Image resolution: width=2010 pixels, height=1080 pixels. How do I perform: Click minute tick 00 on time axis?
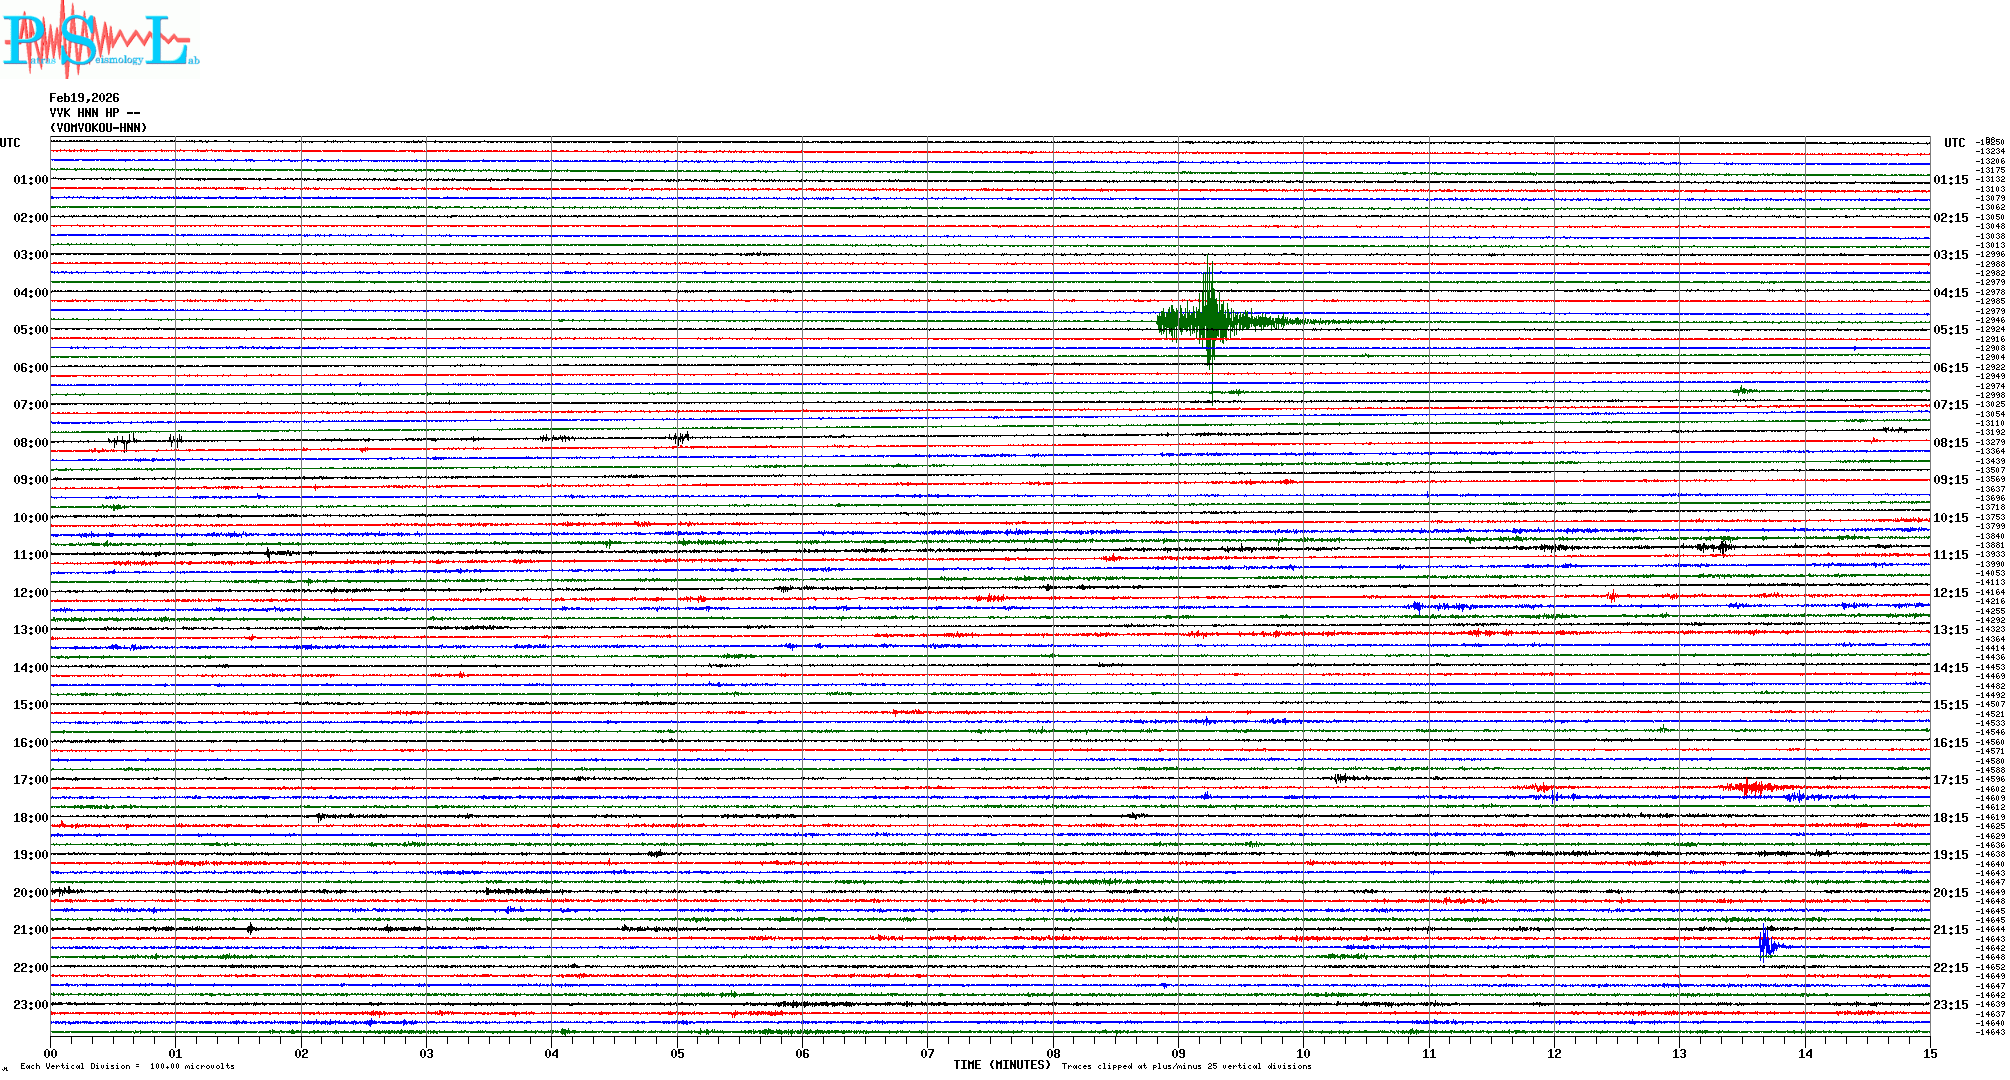pyautogui.click(x=51, y=1053)
